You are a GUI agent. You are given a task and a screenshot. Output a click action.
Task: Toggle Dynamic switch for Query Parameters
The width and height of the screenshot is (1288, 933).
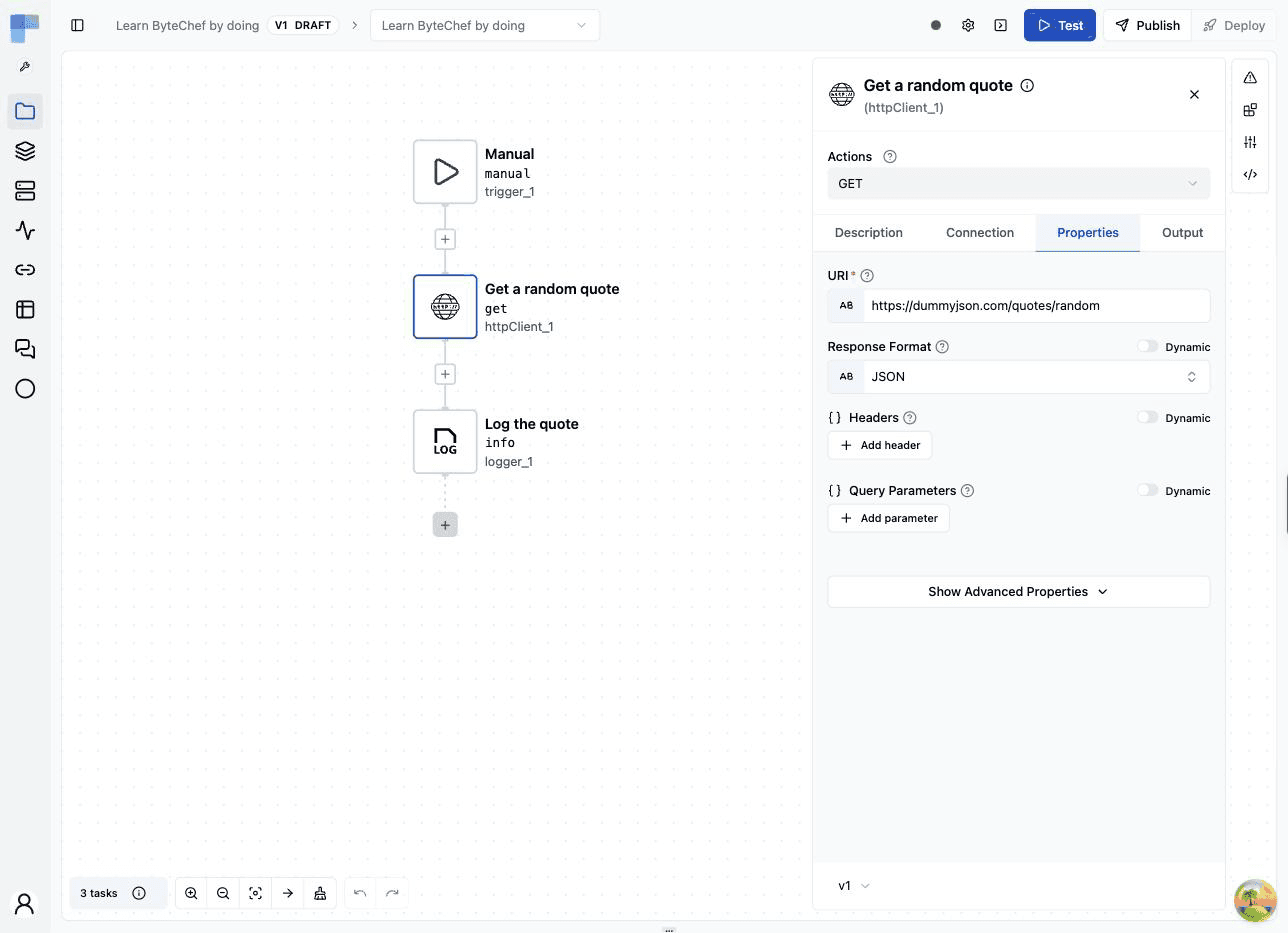[1147, 490]
